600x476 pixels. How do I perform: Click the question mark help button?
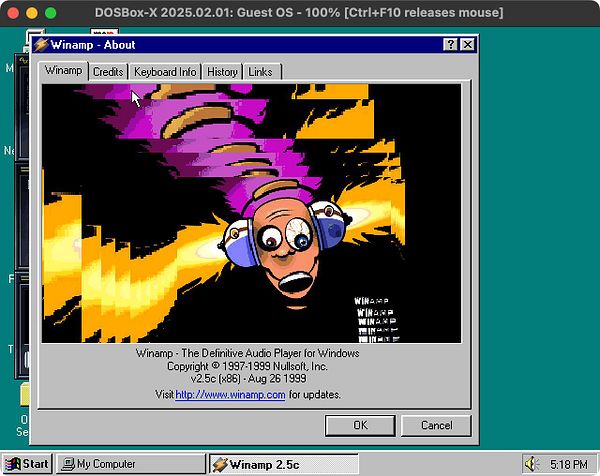(x=450, y=45)
